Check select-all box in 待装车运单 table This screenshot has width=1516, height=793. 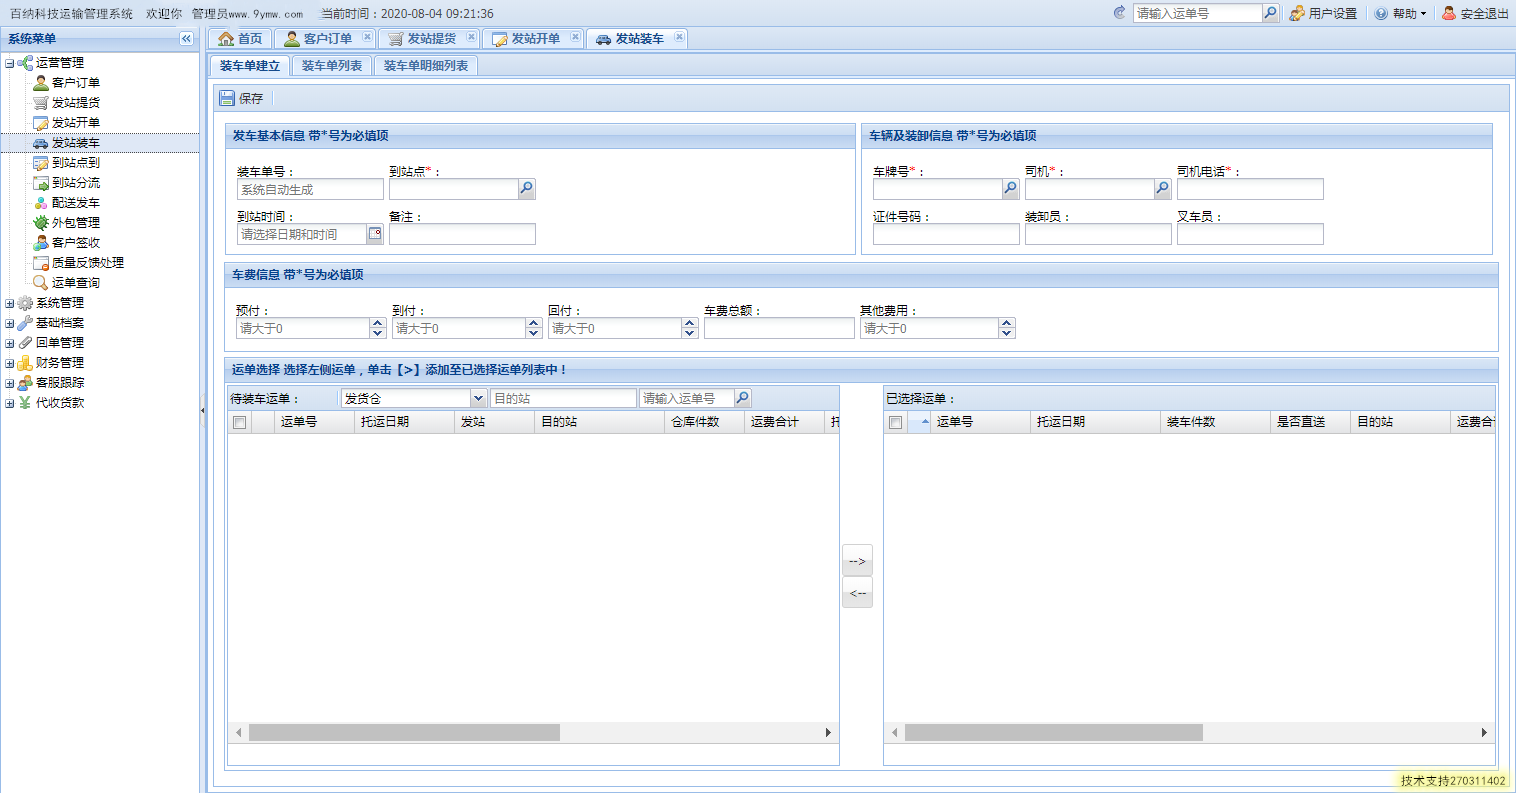[239, 422]
